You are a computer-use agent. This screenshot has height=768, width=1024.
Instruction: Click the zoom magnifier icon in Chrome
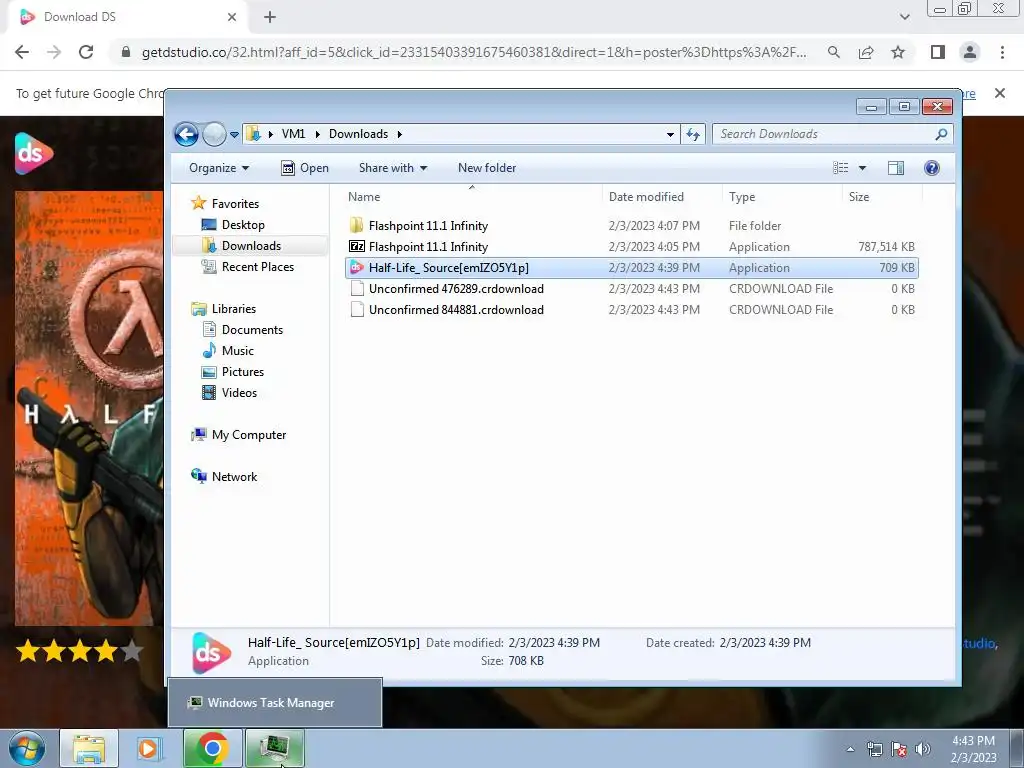click(833, 52)
